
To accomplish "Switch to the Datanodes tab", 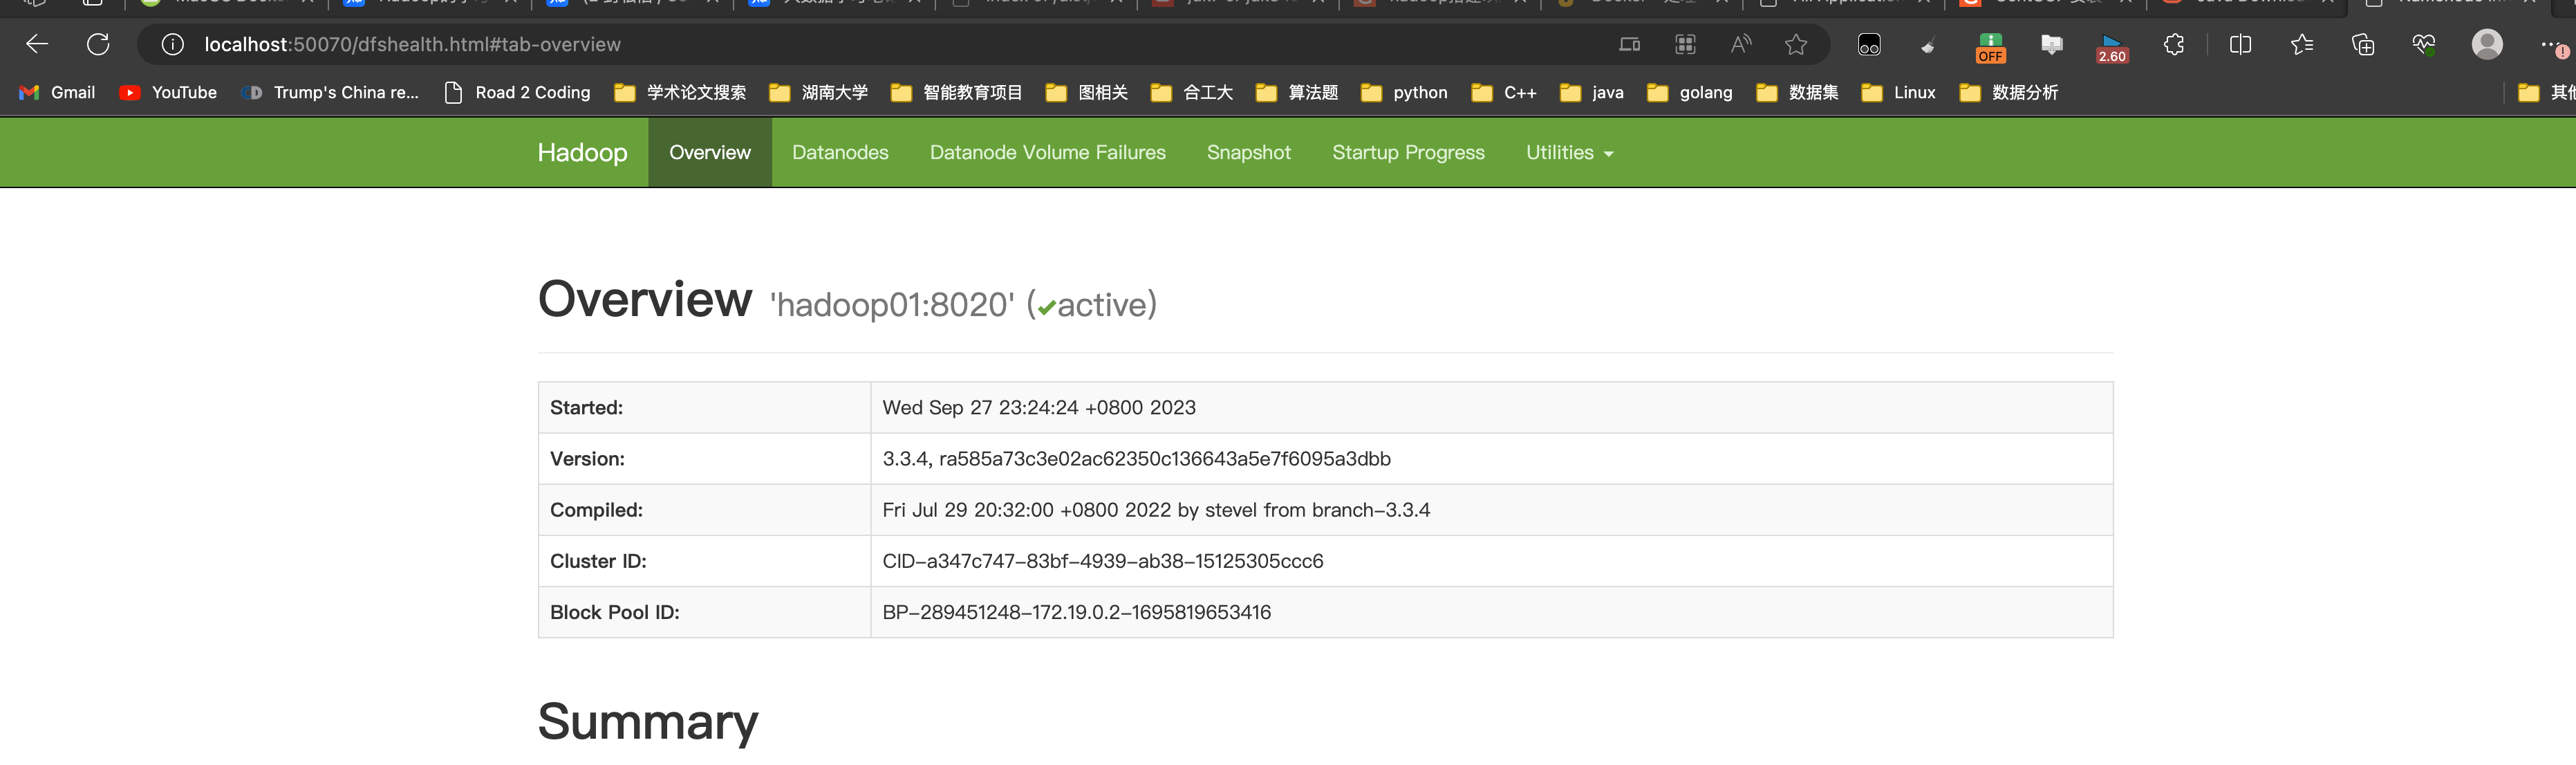I will [x=840, y=153].
